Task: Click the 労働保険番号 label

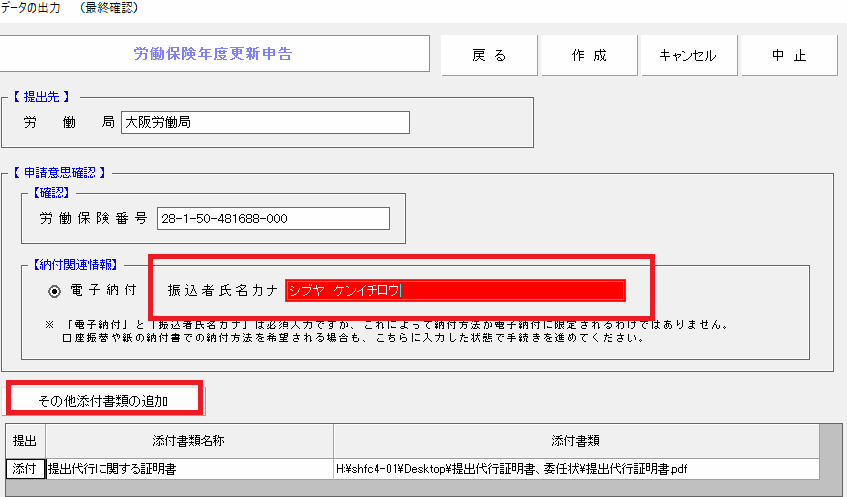Action: 93,219
